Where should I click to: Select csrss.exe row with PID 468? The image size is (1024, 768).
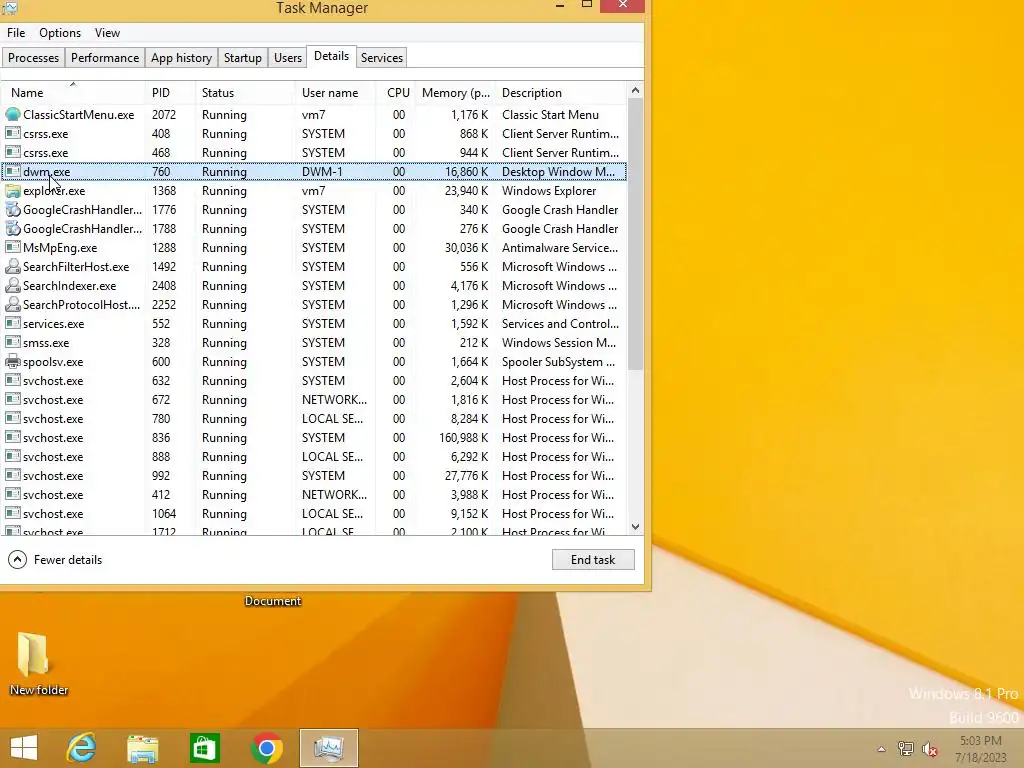pyautogui.click(x=314, y=152)
